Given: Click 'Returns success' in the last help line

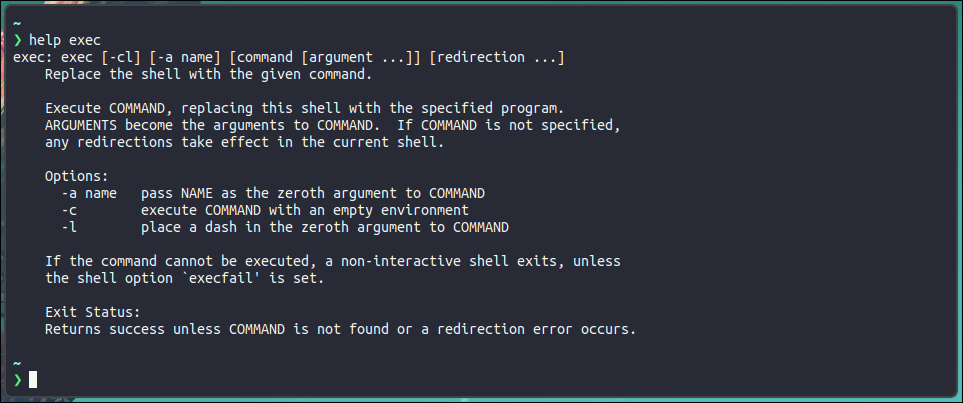Looking at the screenshot, I should click(105, 328).
